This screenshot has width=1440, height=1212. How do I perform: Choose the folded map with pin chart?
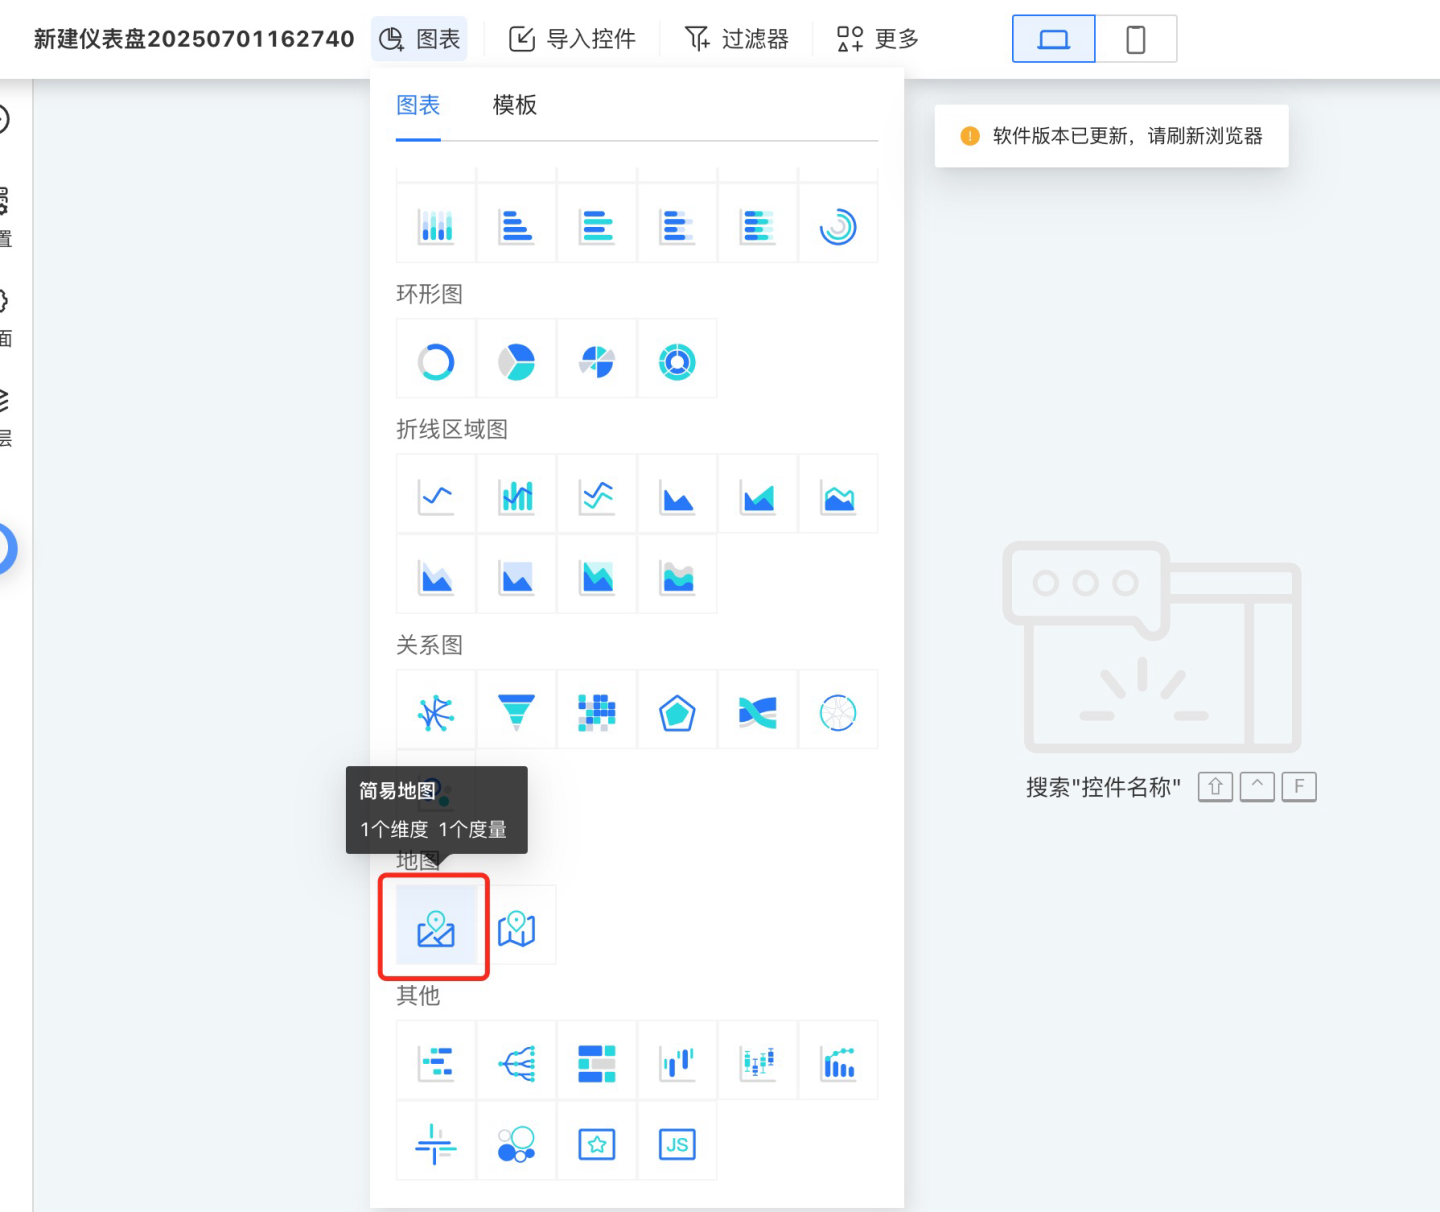517,927
